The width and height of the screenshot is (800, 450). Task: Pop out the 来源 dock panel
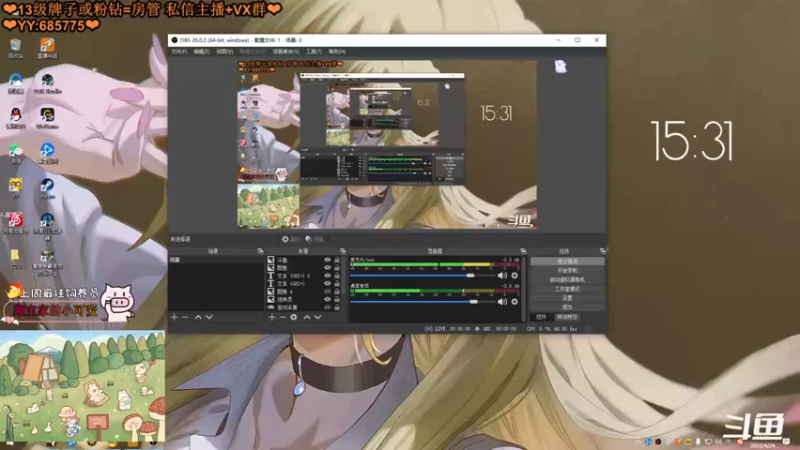(343, 251)
